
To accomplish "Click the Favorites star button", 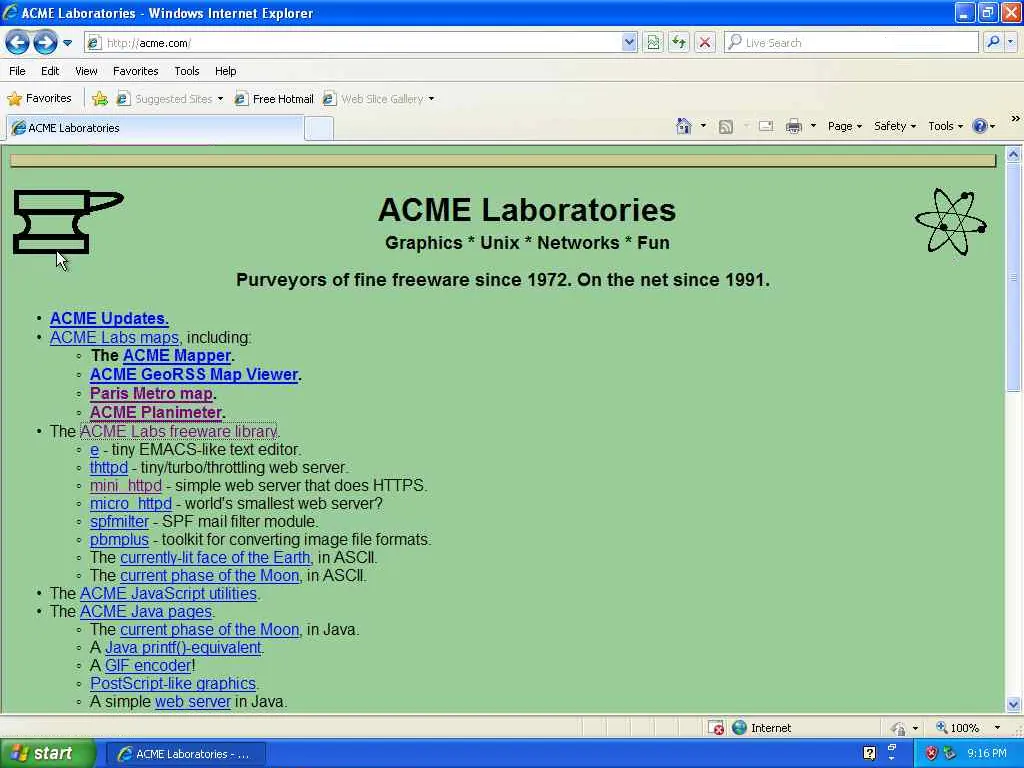I will coord(39,99).
